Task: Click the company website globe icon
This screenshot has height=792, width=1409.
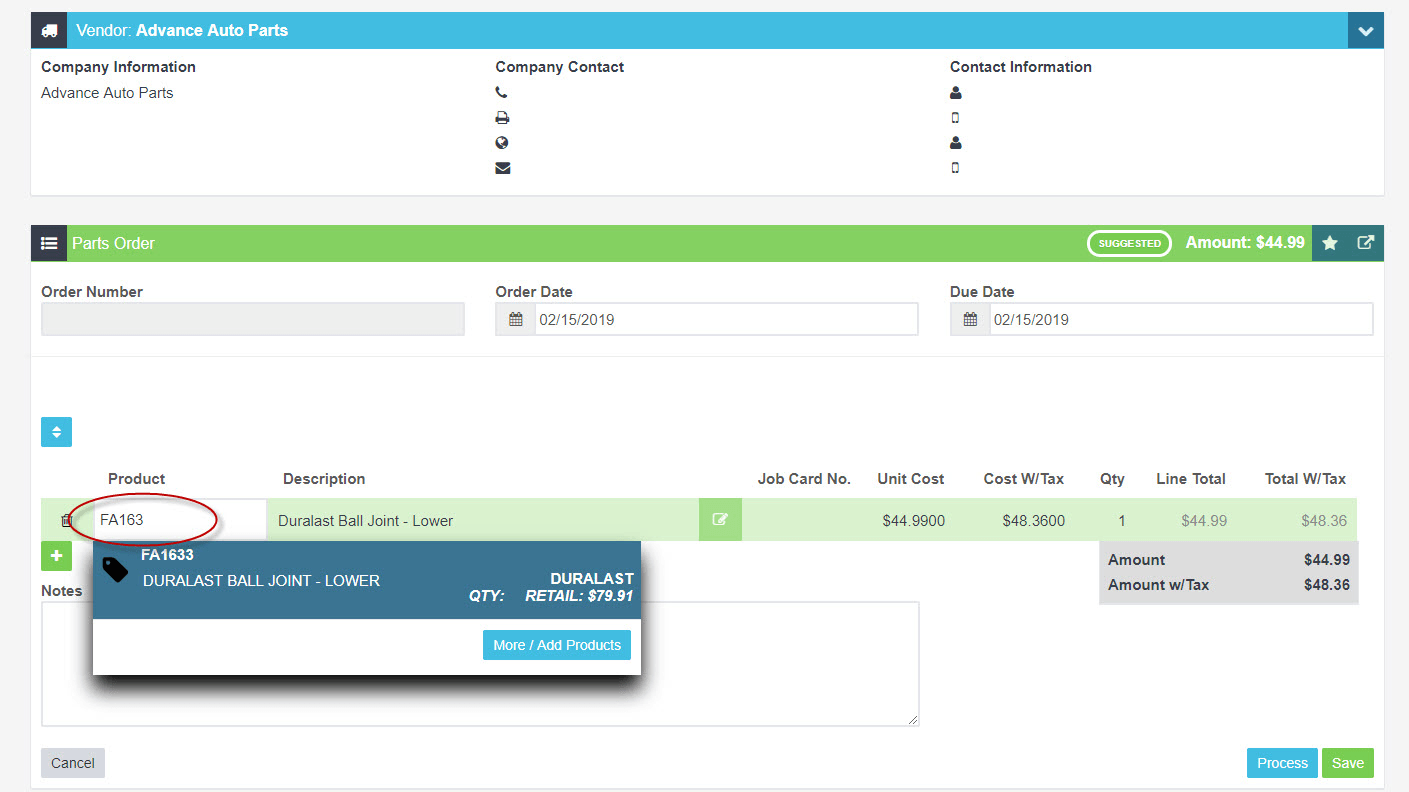Action: click(502, 143)
